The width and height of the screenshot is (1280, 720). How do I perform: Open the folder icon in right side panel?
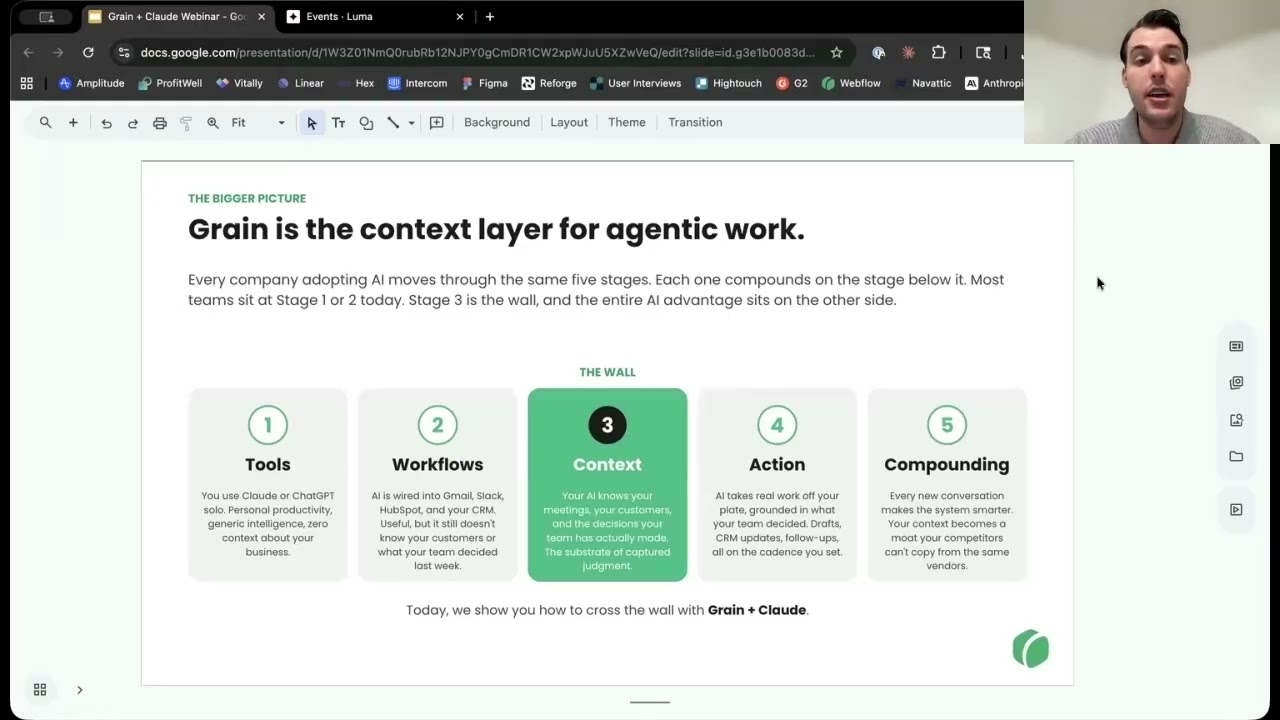coord(1236,457)
